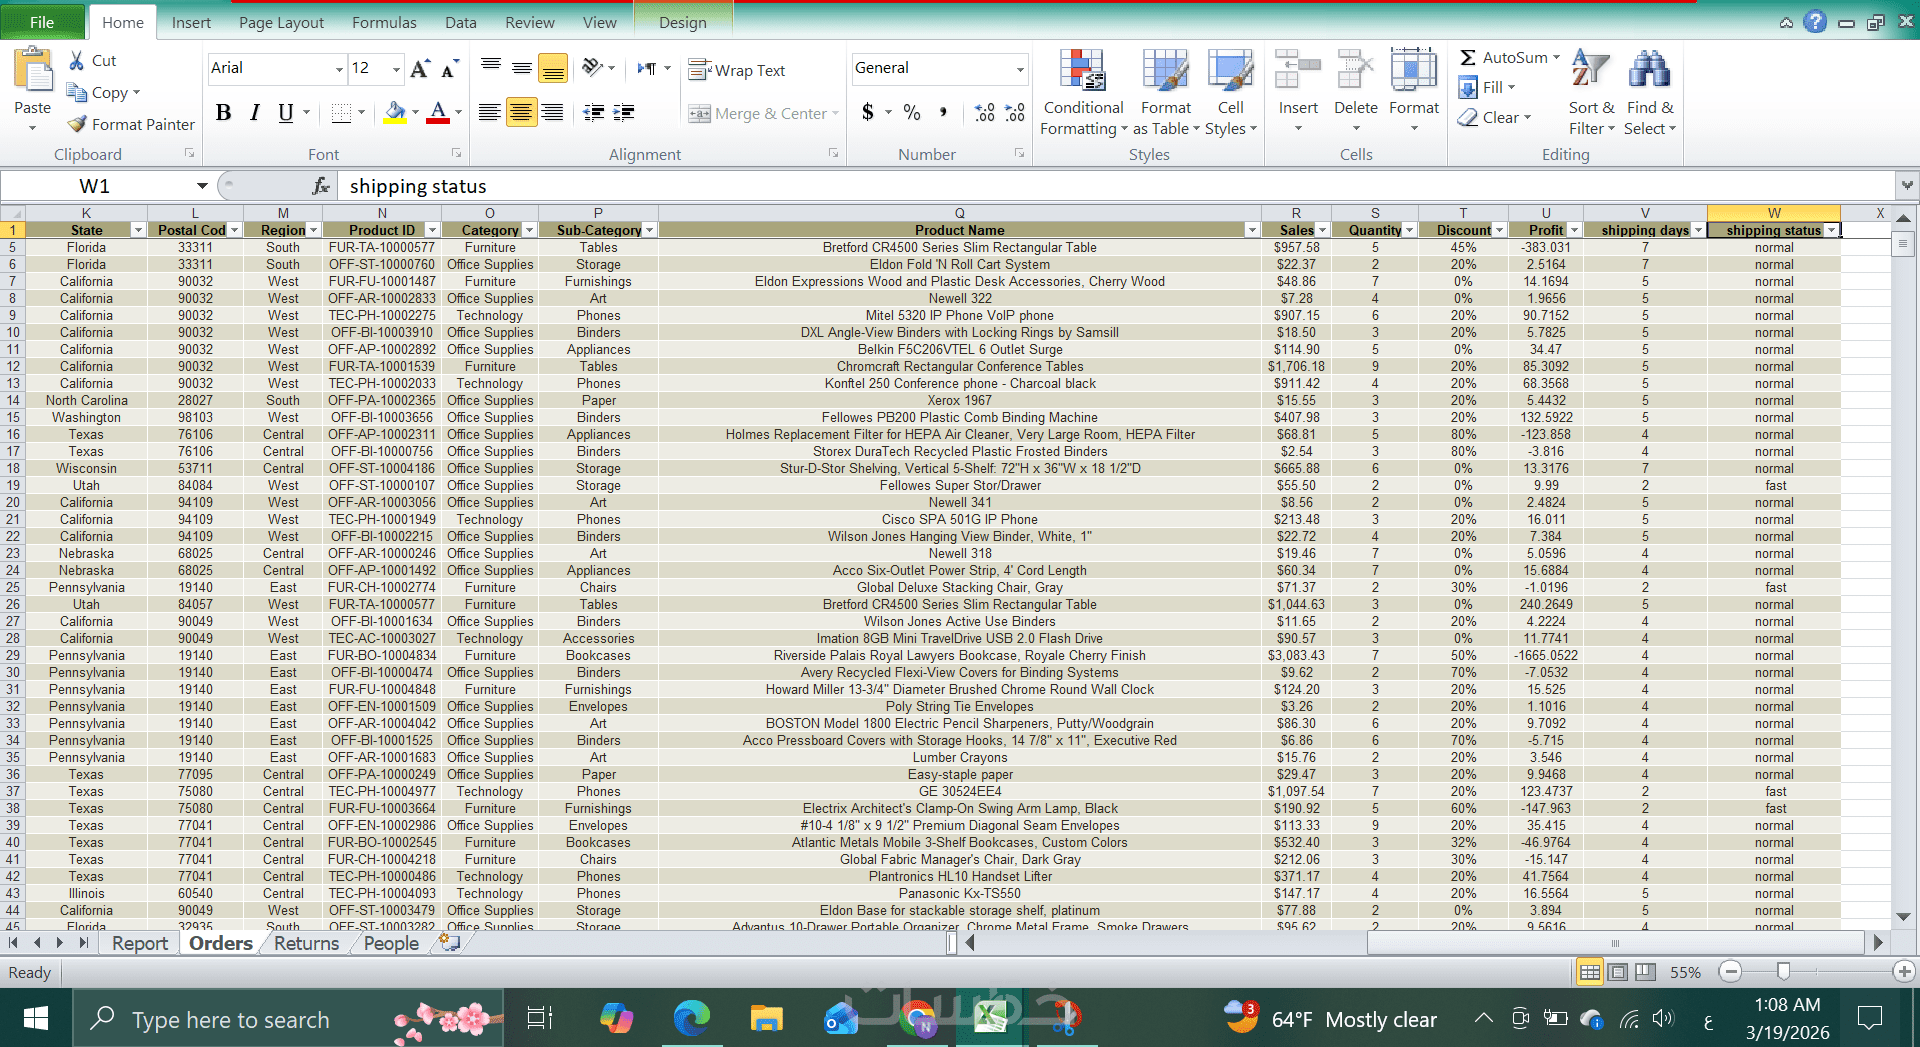The width and height of the screenshot is (1920, 1047).
Task: Open the font size dropdown
Action: coord(396,69)
